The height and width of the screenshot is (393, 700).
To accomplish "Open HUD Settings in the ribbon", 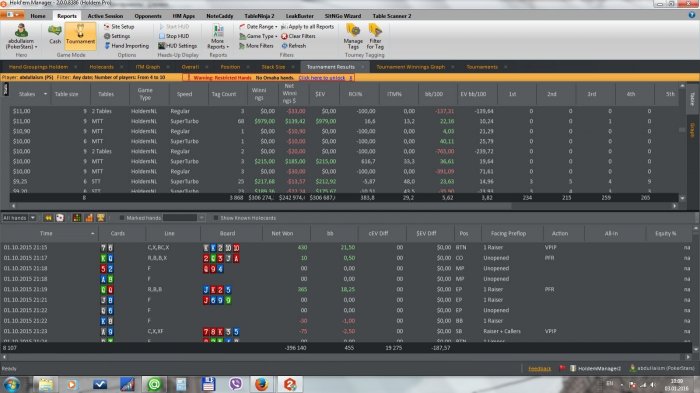I will pos(177,46).
